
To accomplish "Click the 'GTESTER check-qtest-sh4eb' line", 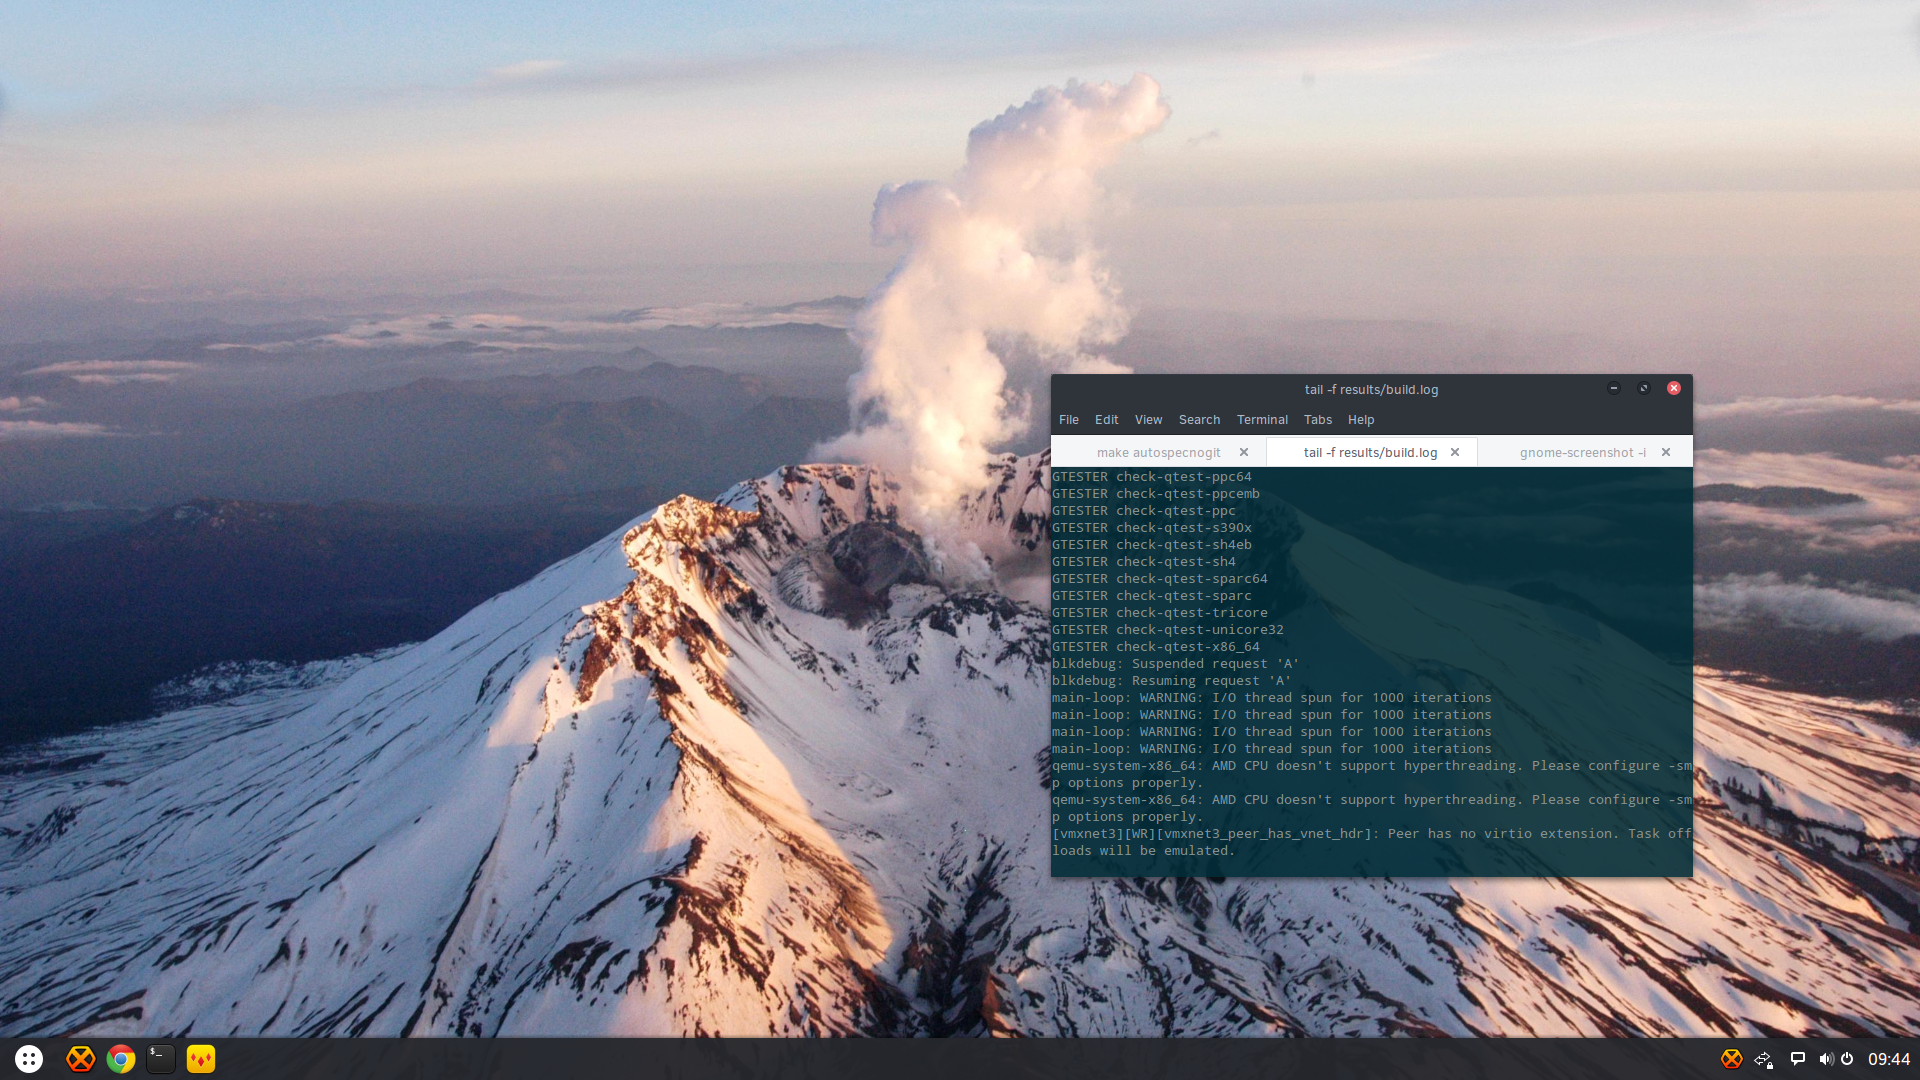I will 1151,545.
